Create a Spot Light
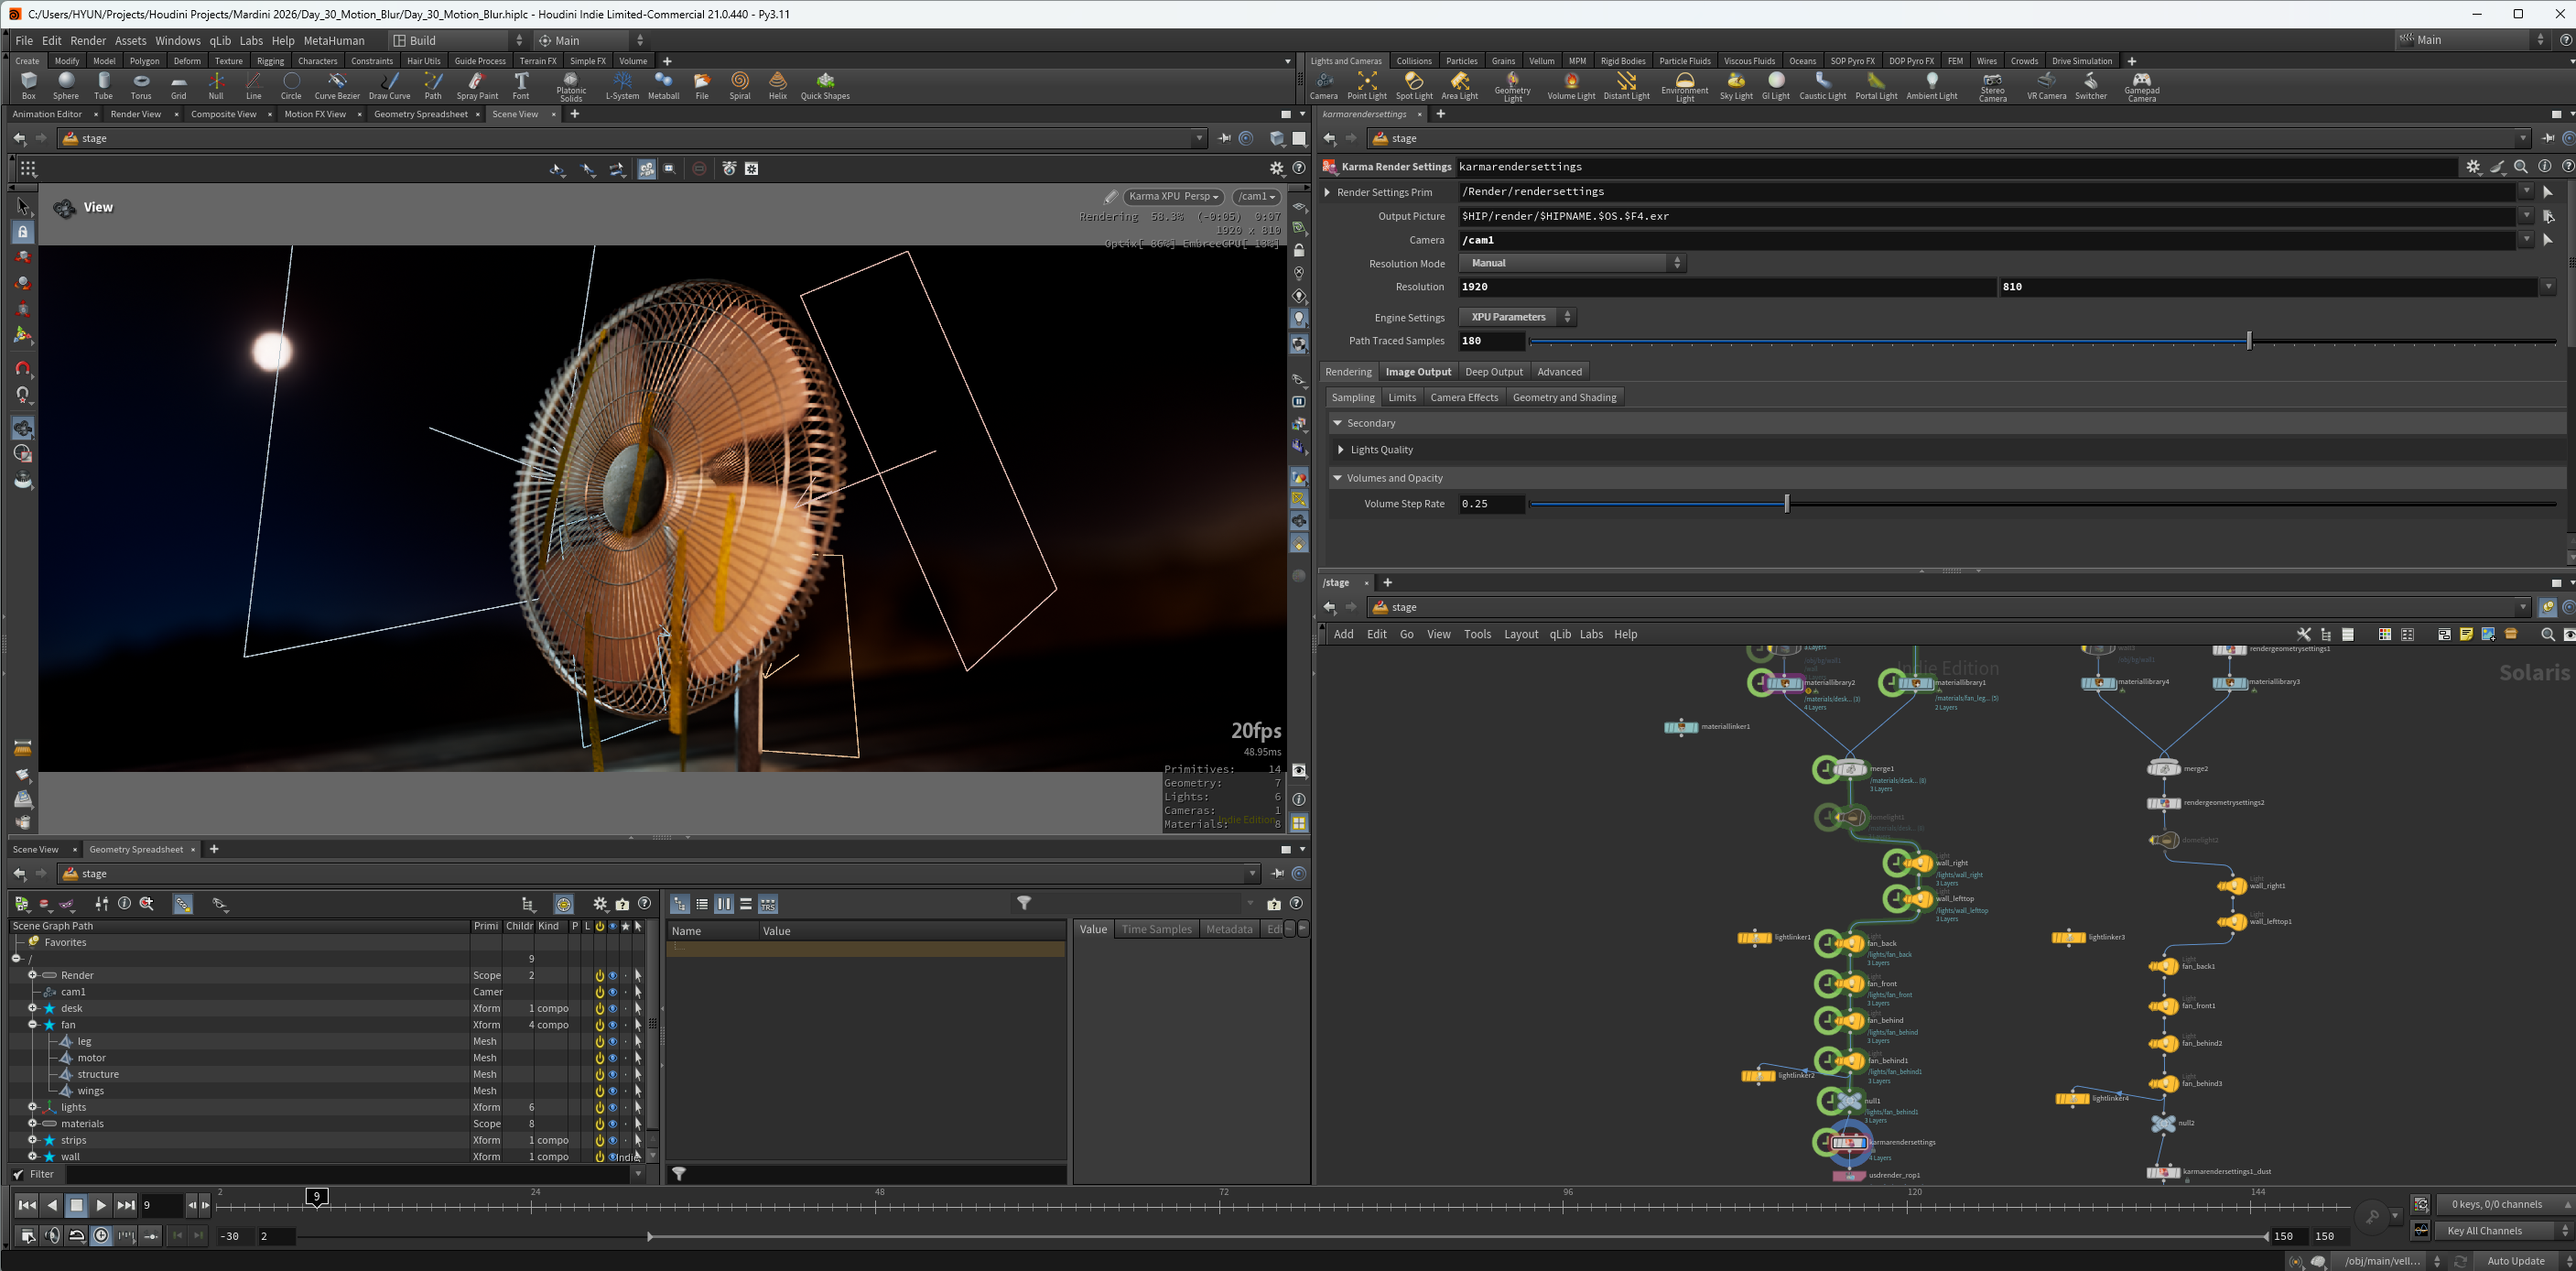 tap(1414, 85)
